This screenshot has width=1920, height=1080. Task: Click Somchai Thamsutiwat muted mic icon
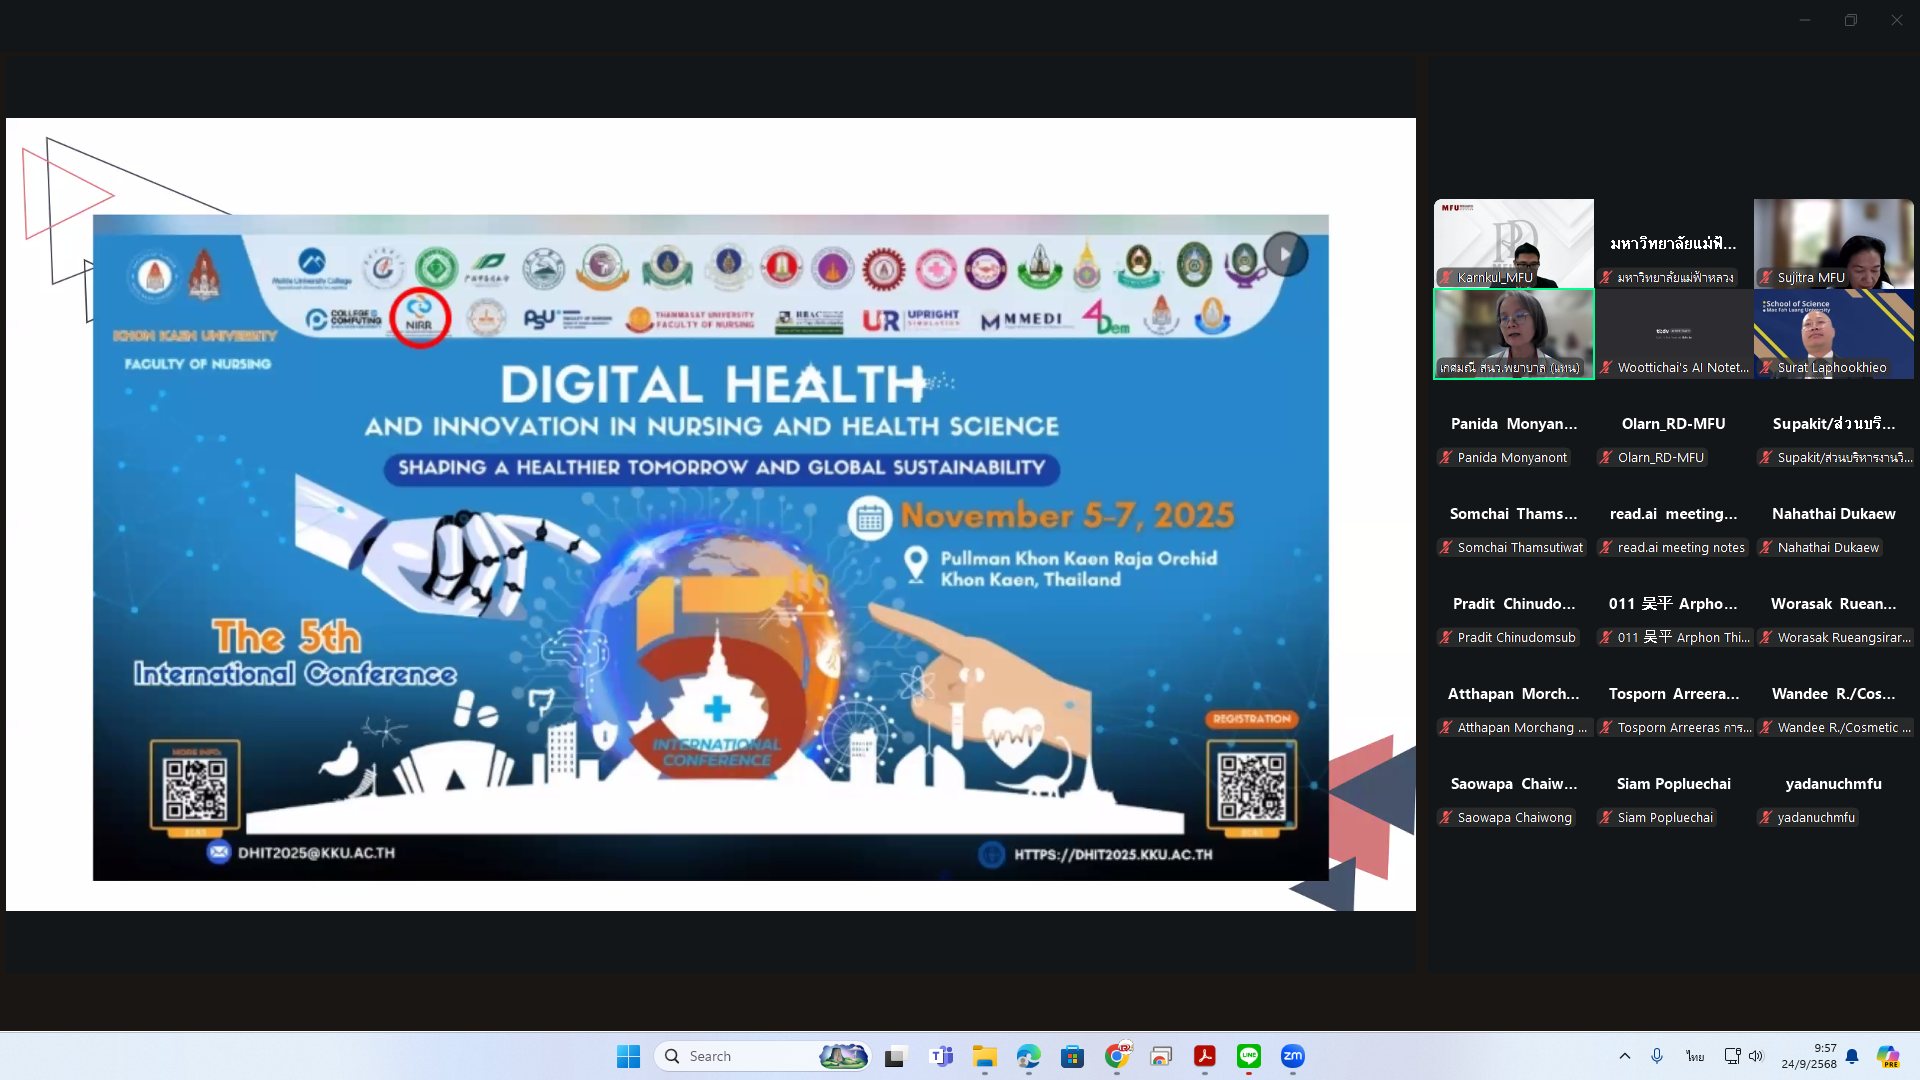pyautogui.click(x=1446, y=548)
